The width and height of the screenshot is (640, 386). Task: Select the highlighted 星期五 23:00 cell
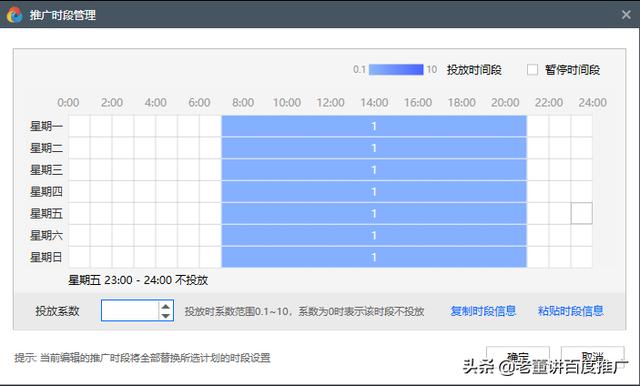(x=581, y=213)
